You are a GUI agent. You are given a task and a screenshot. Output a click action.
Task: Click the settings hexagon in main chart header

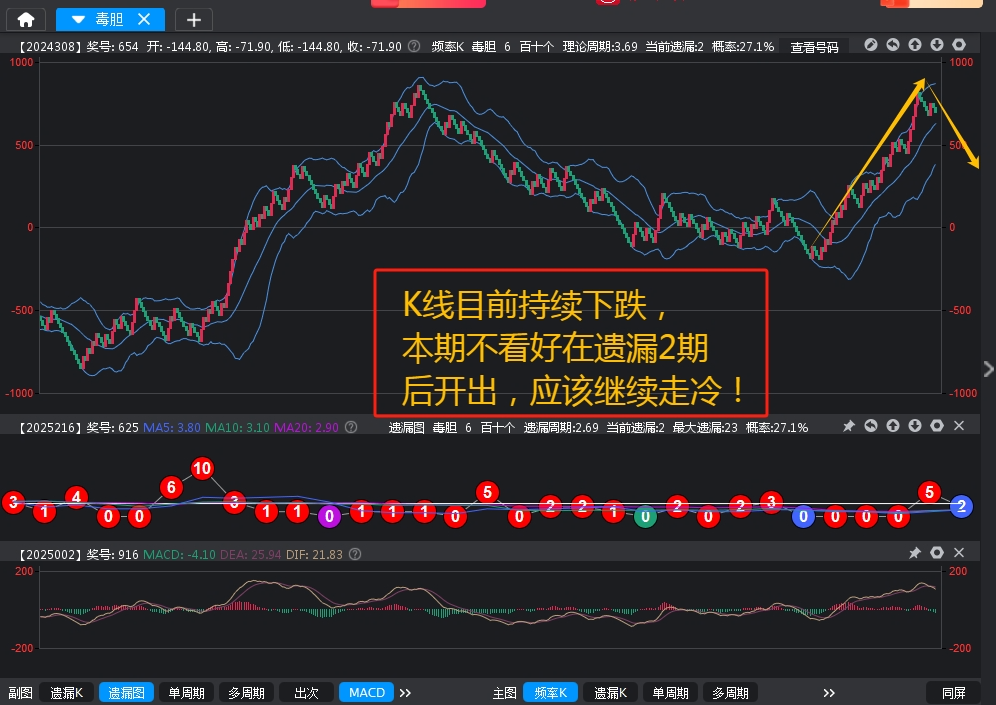[x=959, y=46]
